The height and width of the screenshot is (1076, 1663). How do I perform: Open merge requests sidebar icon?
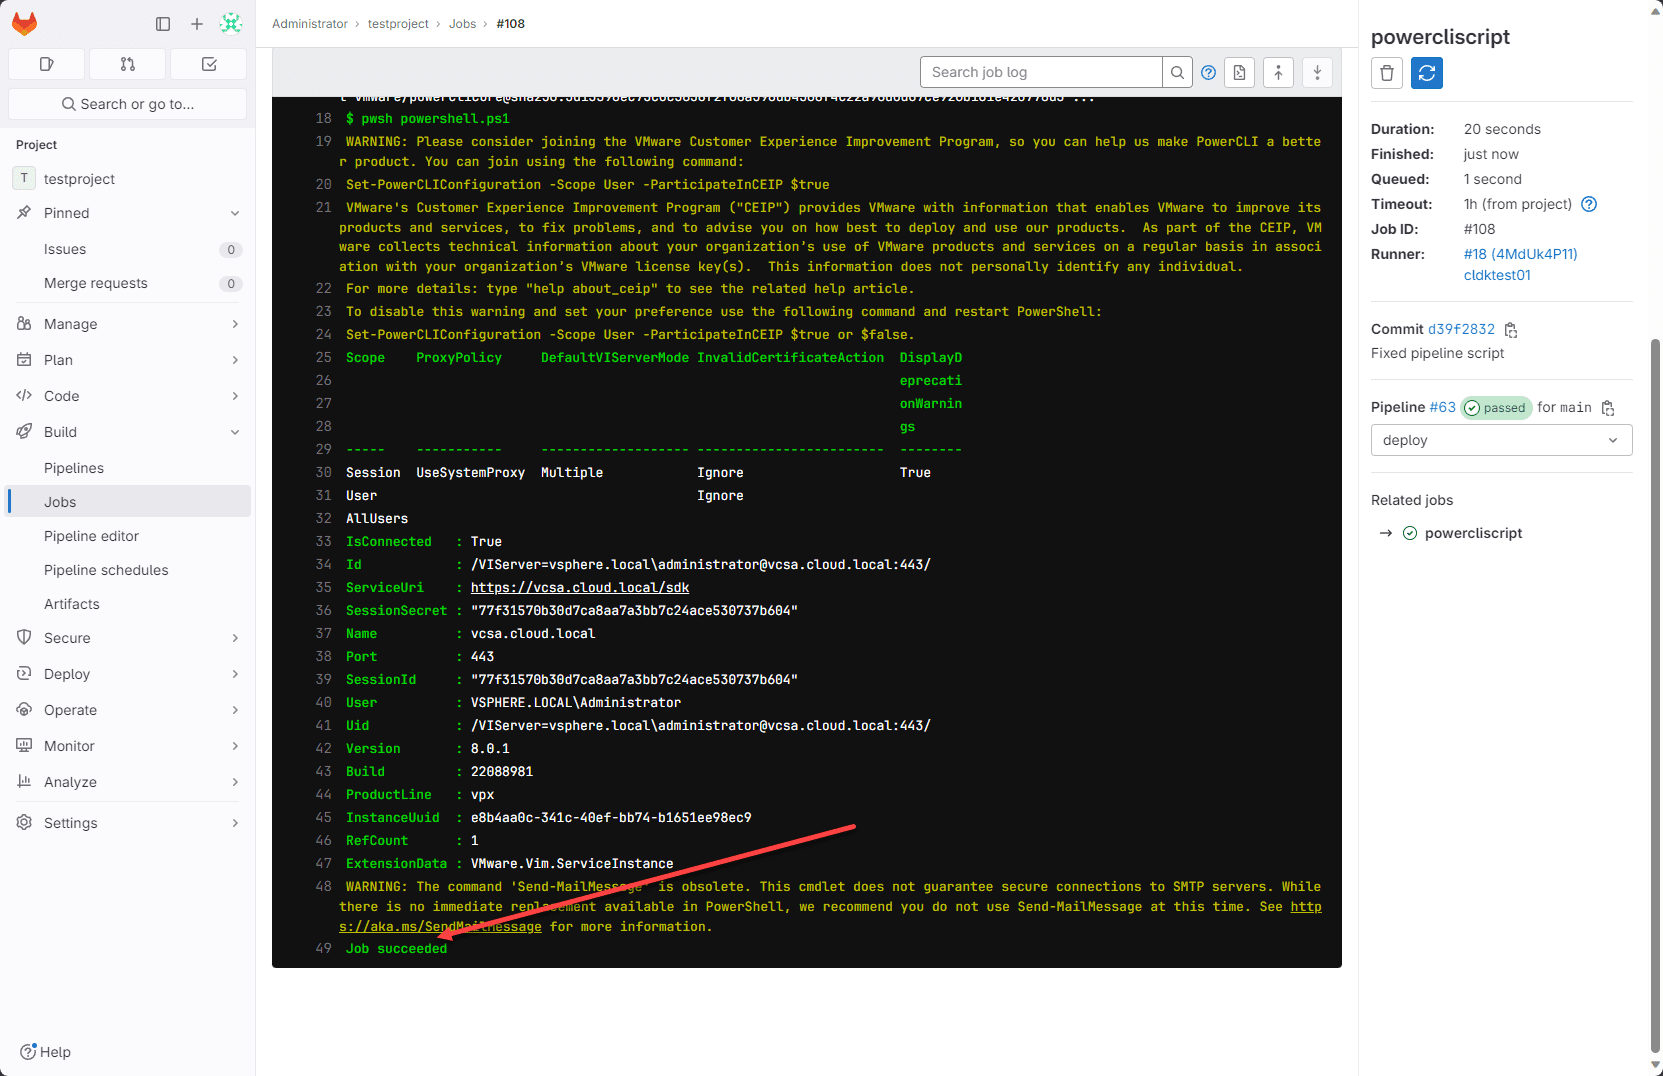tap(127, 63)
